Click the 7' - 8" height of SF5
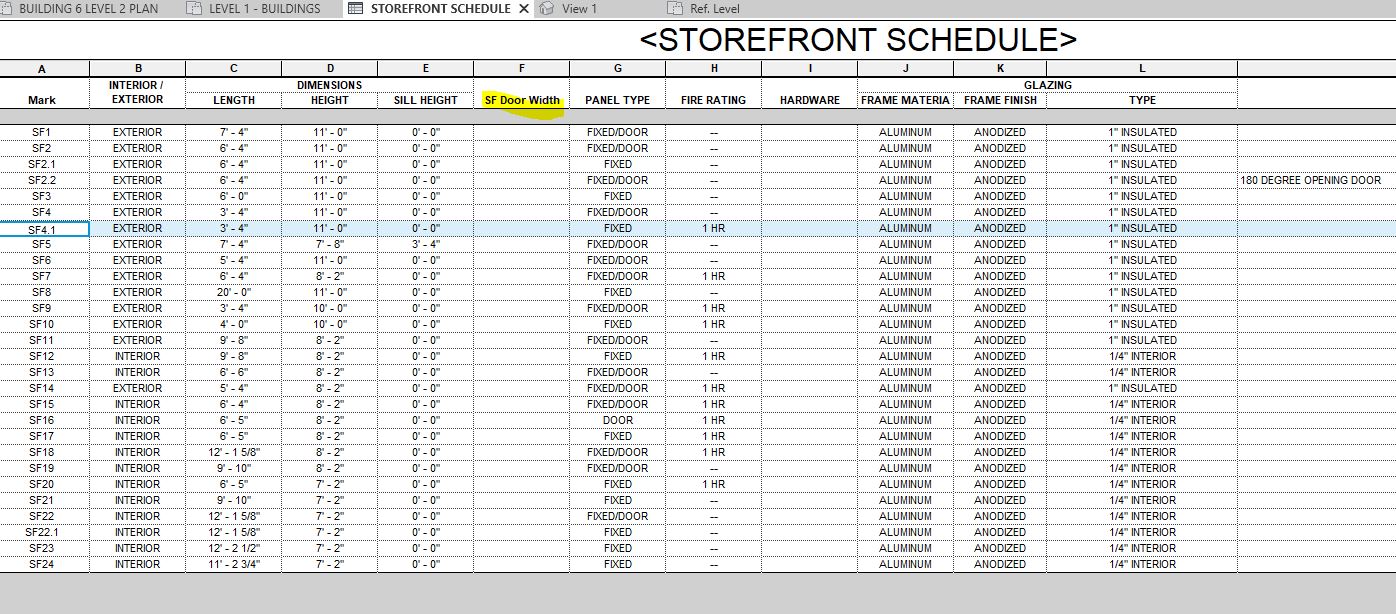The image size is (1396, 614). (329, 244)
